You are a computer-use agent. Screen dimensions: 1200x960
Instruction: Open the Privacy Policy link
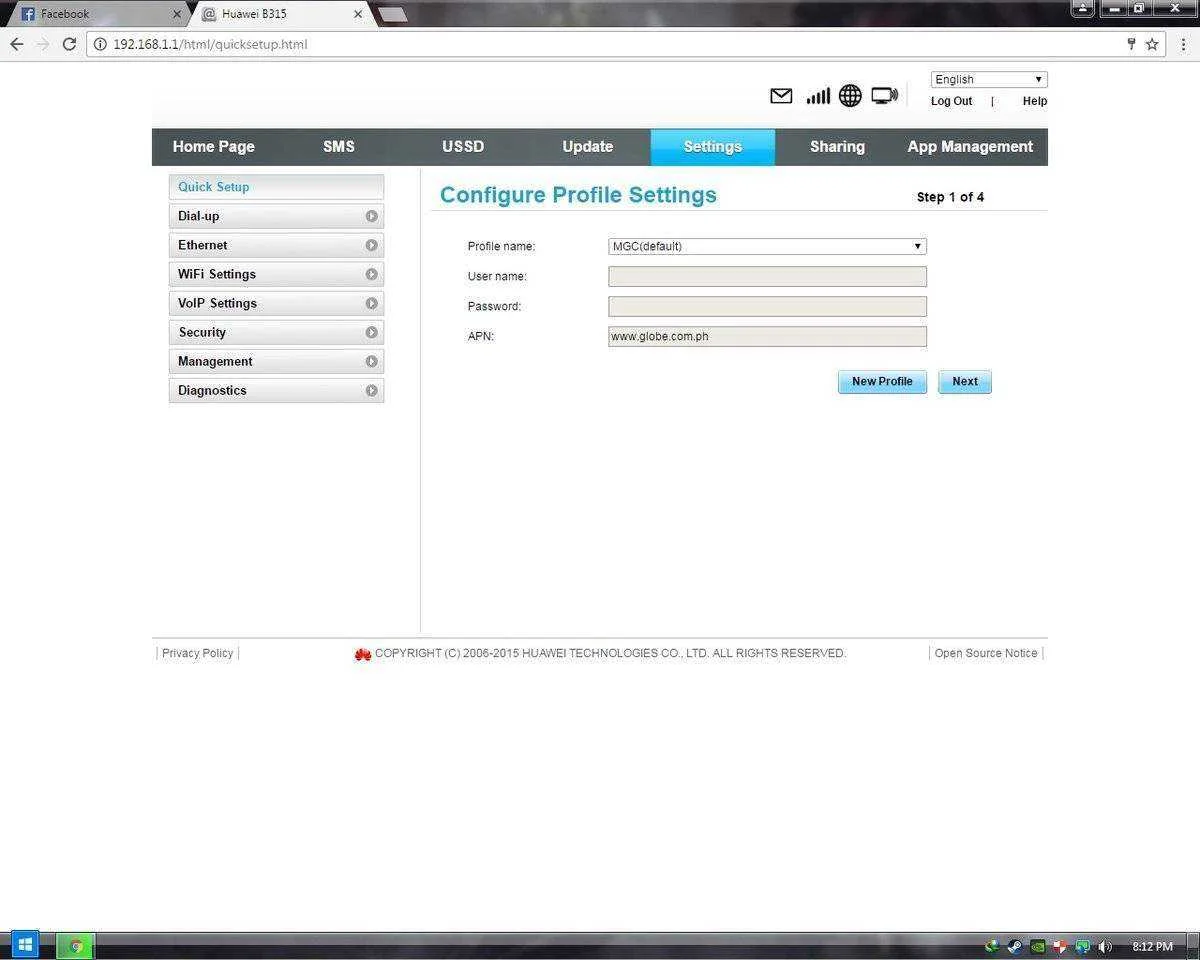tap(197, 653)
